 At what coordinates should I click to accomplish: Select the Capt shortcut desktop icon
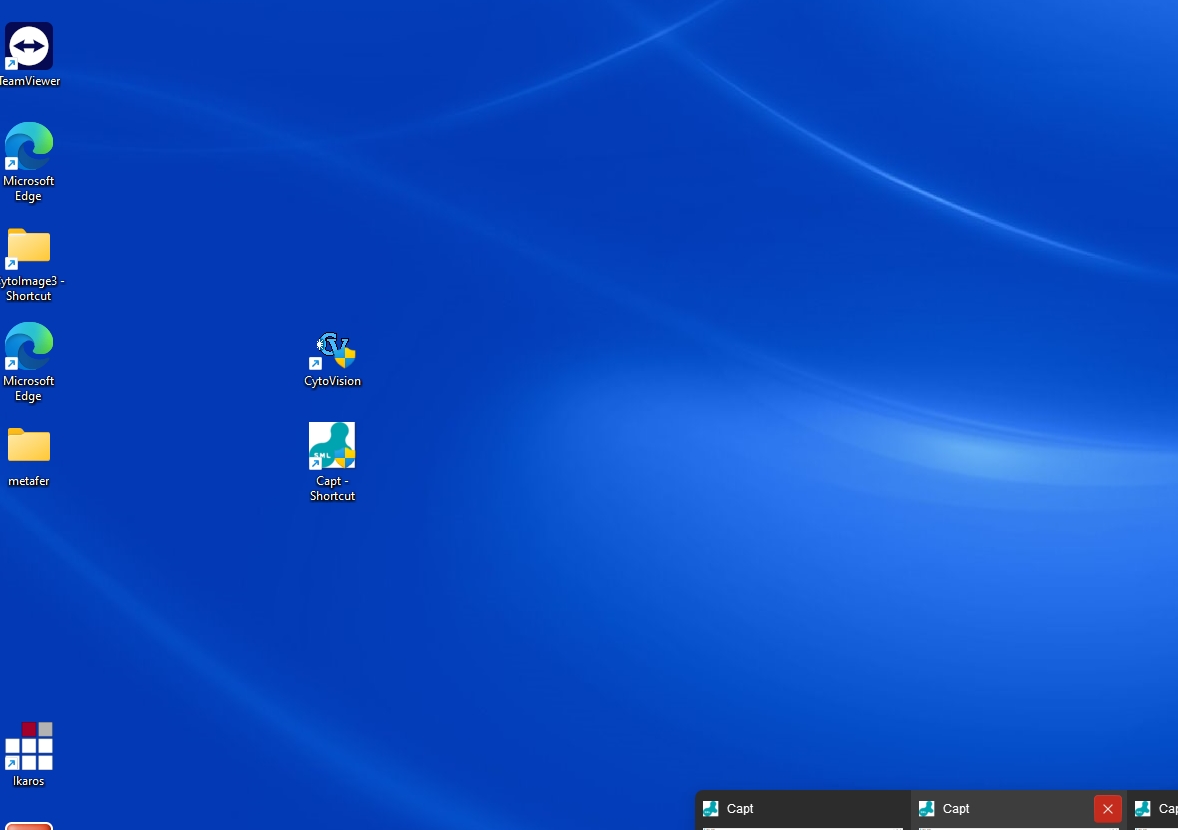[x=332, y=446]
